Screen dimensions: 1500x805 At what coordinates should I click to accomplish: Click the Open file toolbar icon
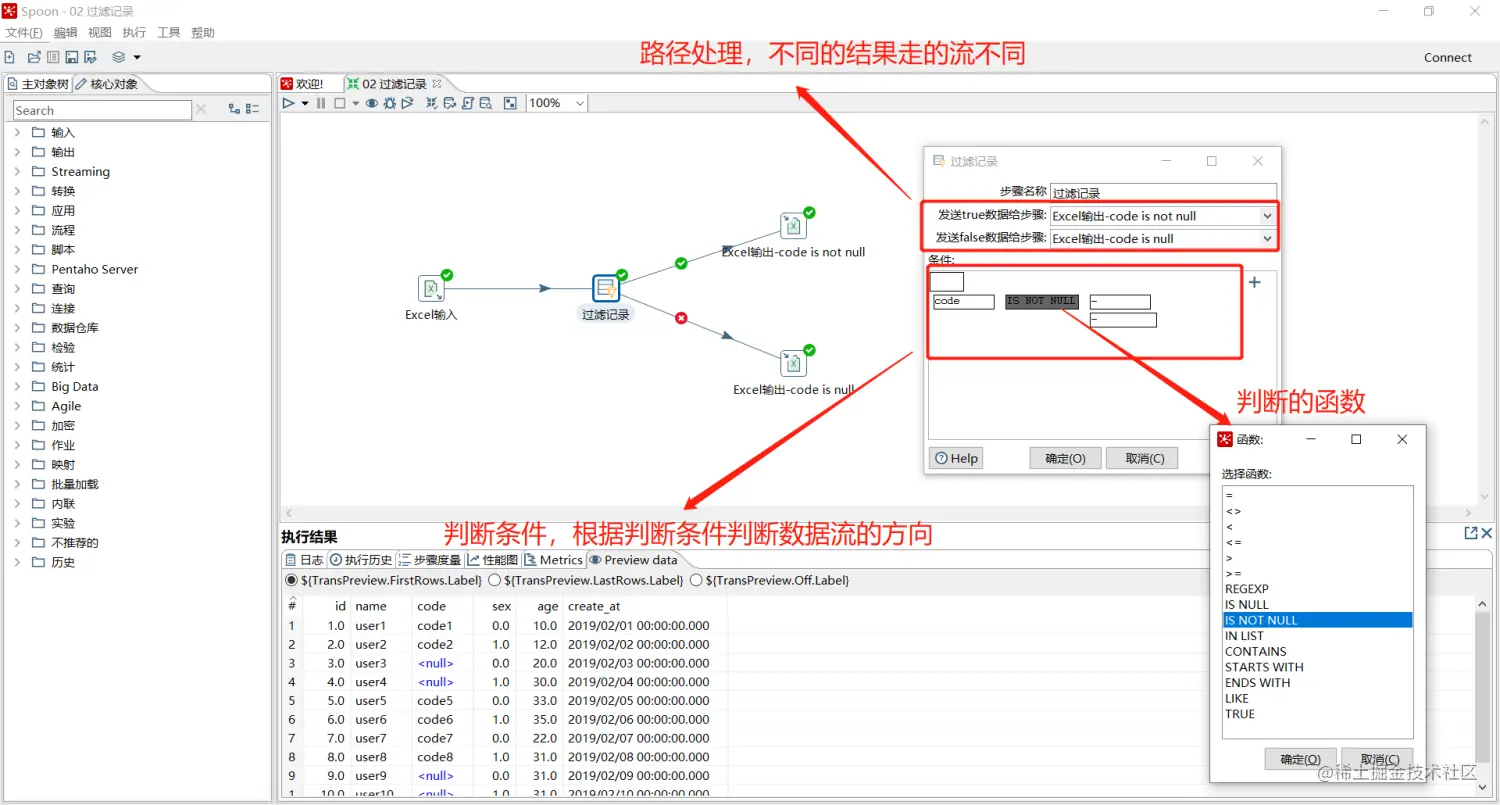point(34,57)
